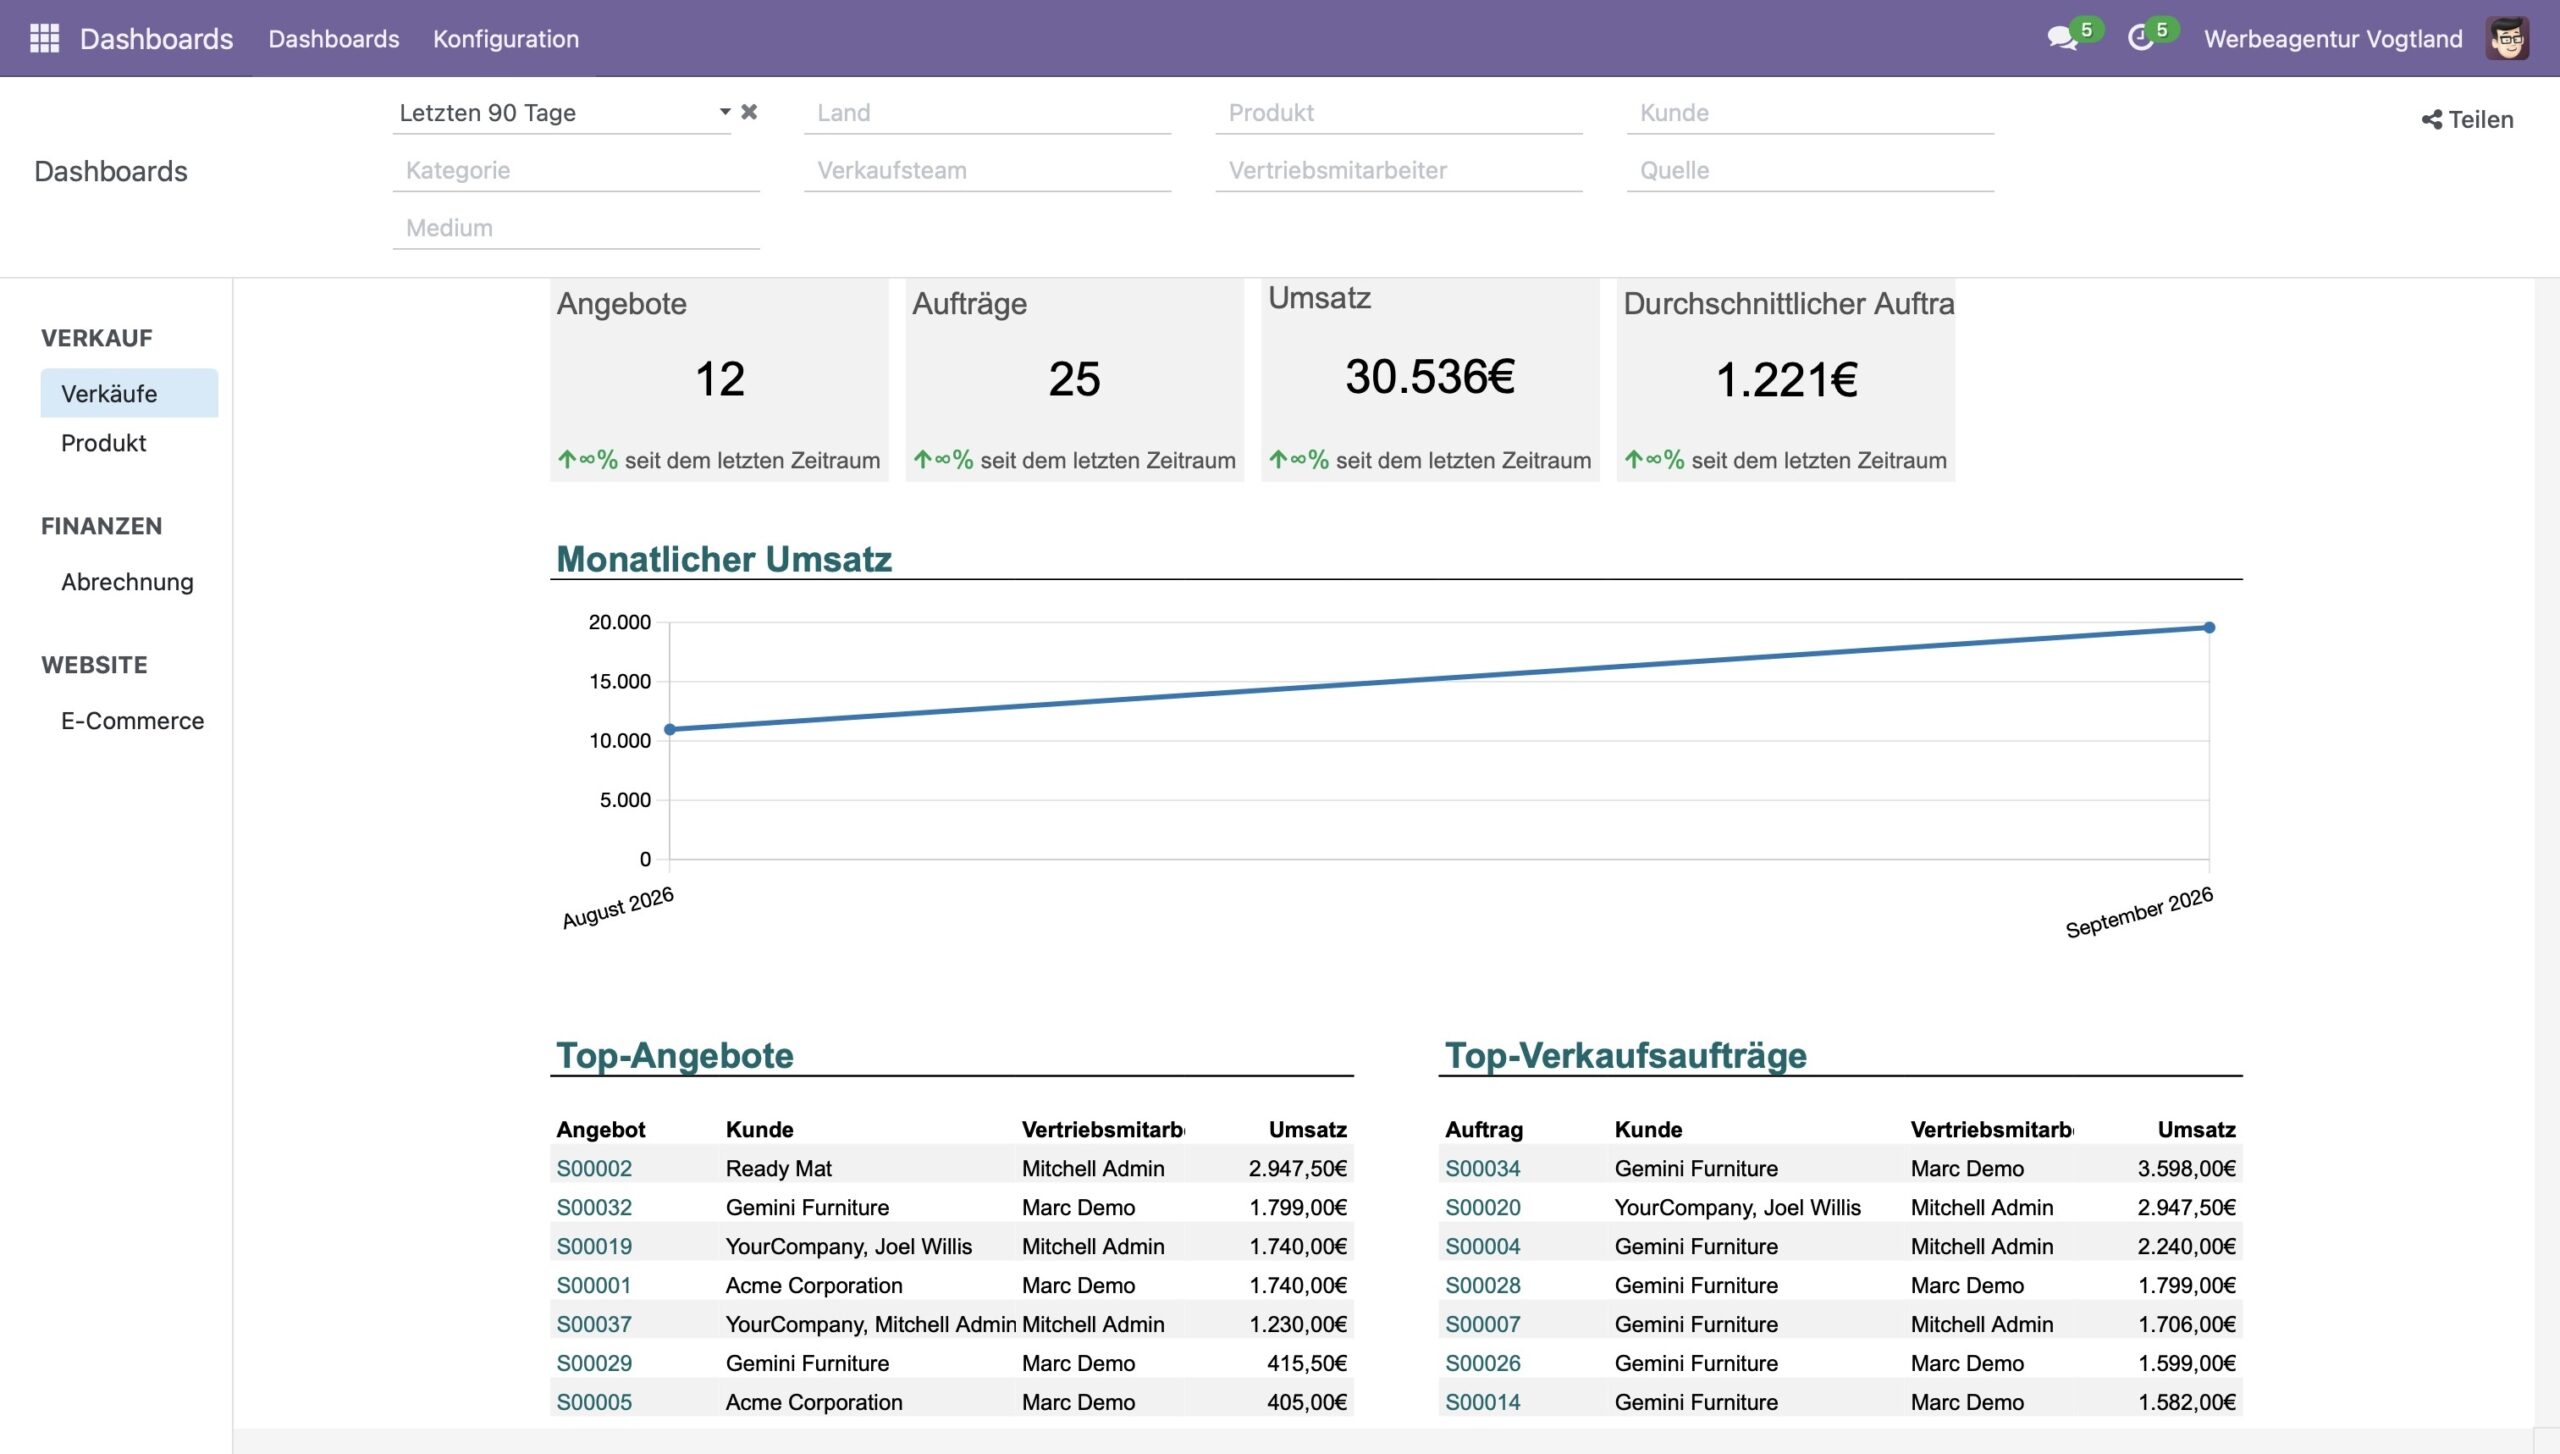Click the August 2026 chart data point
Screen dimensions: 2560x1454
670,729
